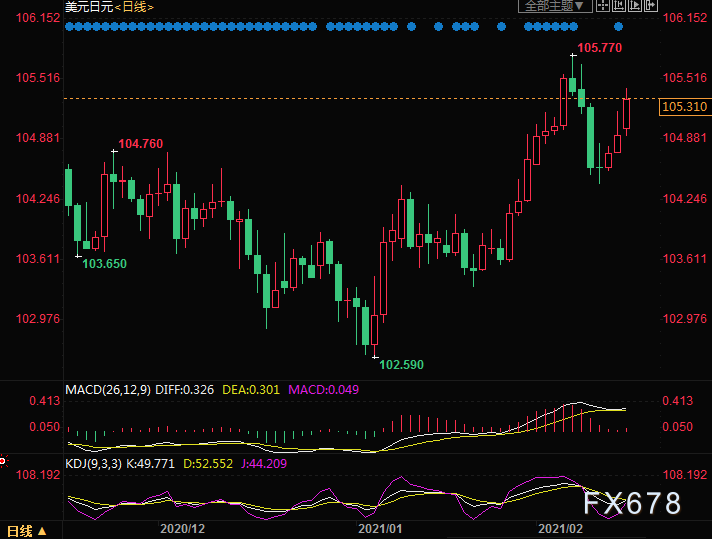Click the 103.650 low price label
This screenshot has height=539, width=712.
[104, 264]
